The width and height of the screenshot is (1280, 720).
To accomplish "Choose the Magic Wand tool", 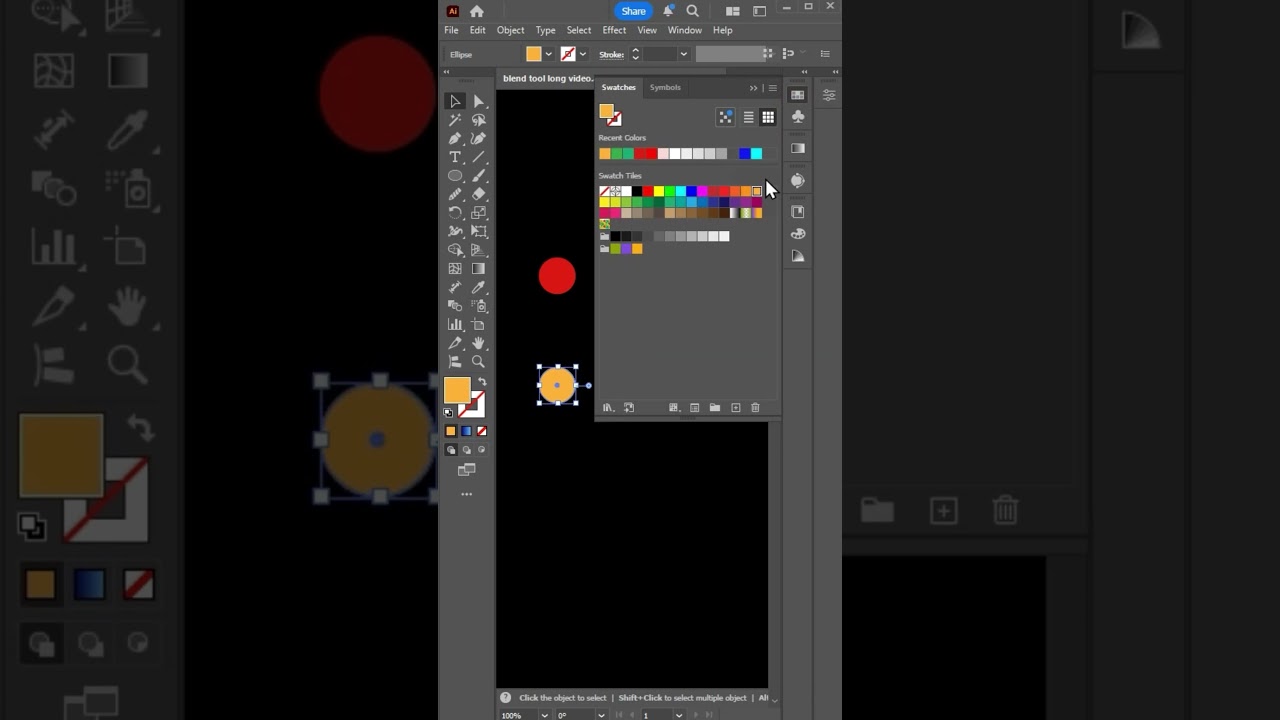I will (455, 120).
